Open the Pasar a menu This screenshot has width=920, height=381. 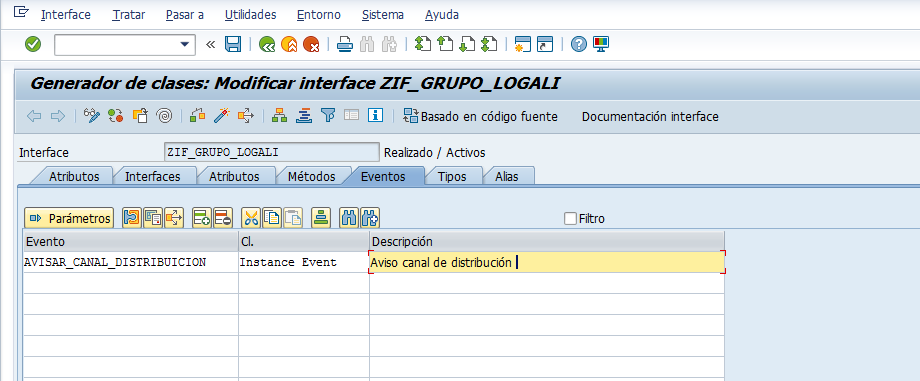click(185, 15)
